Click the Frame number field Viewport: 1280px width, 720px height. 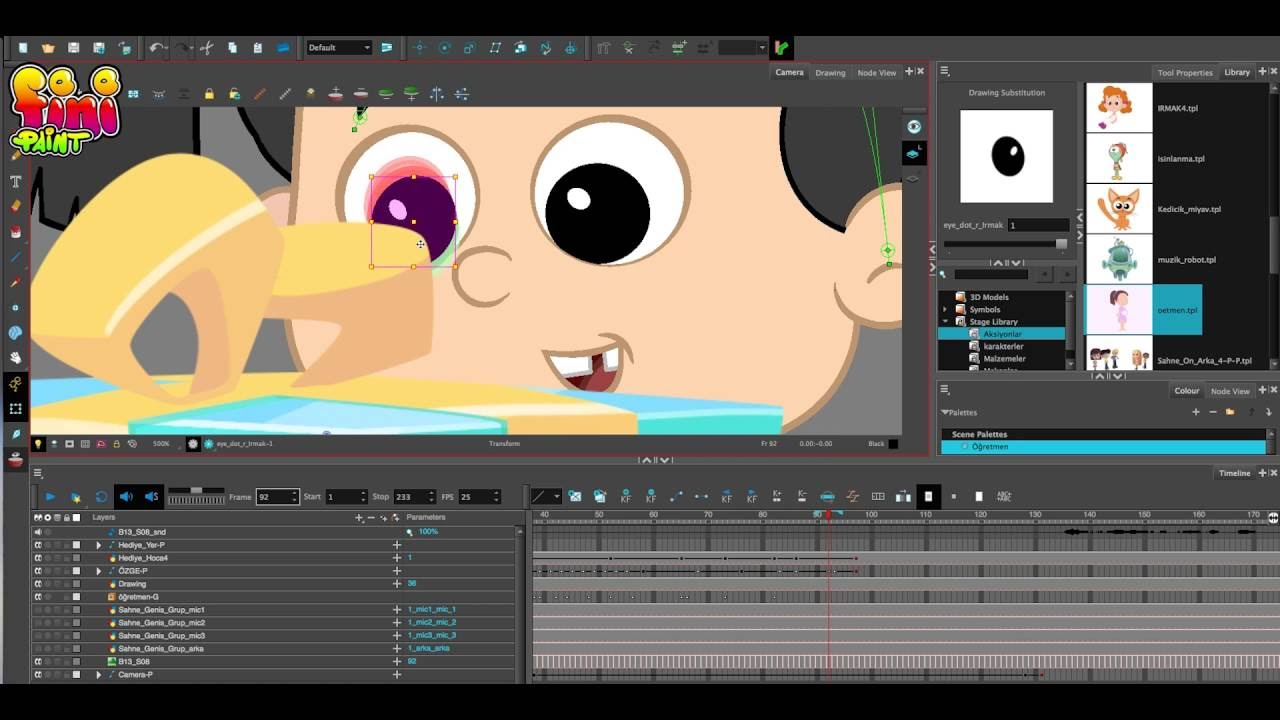277,496
